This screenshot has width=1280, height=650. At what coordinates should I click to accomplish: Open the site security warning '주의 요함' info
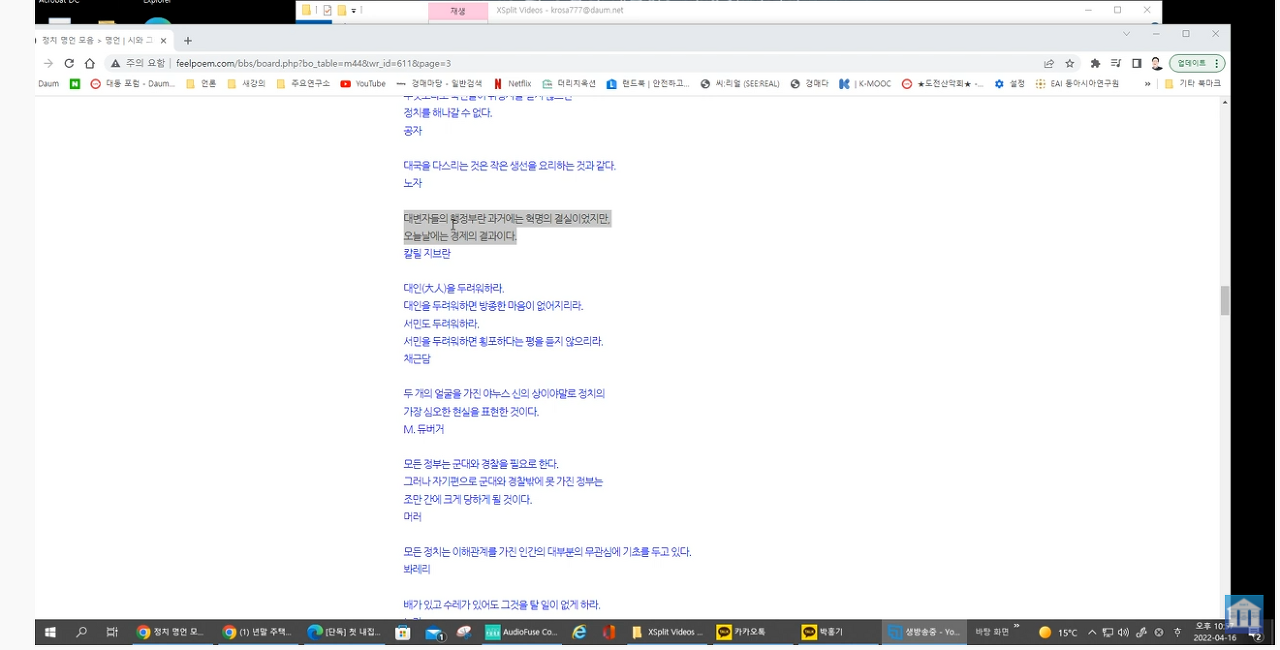[x=138, y=63]
